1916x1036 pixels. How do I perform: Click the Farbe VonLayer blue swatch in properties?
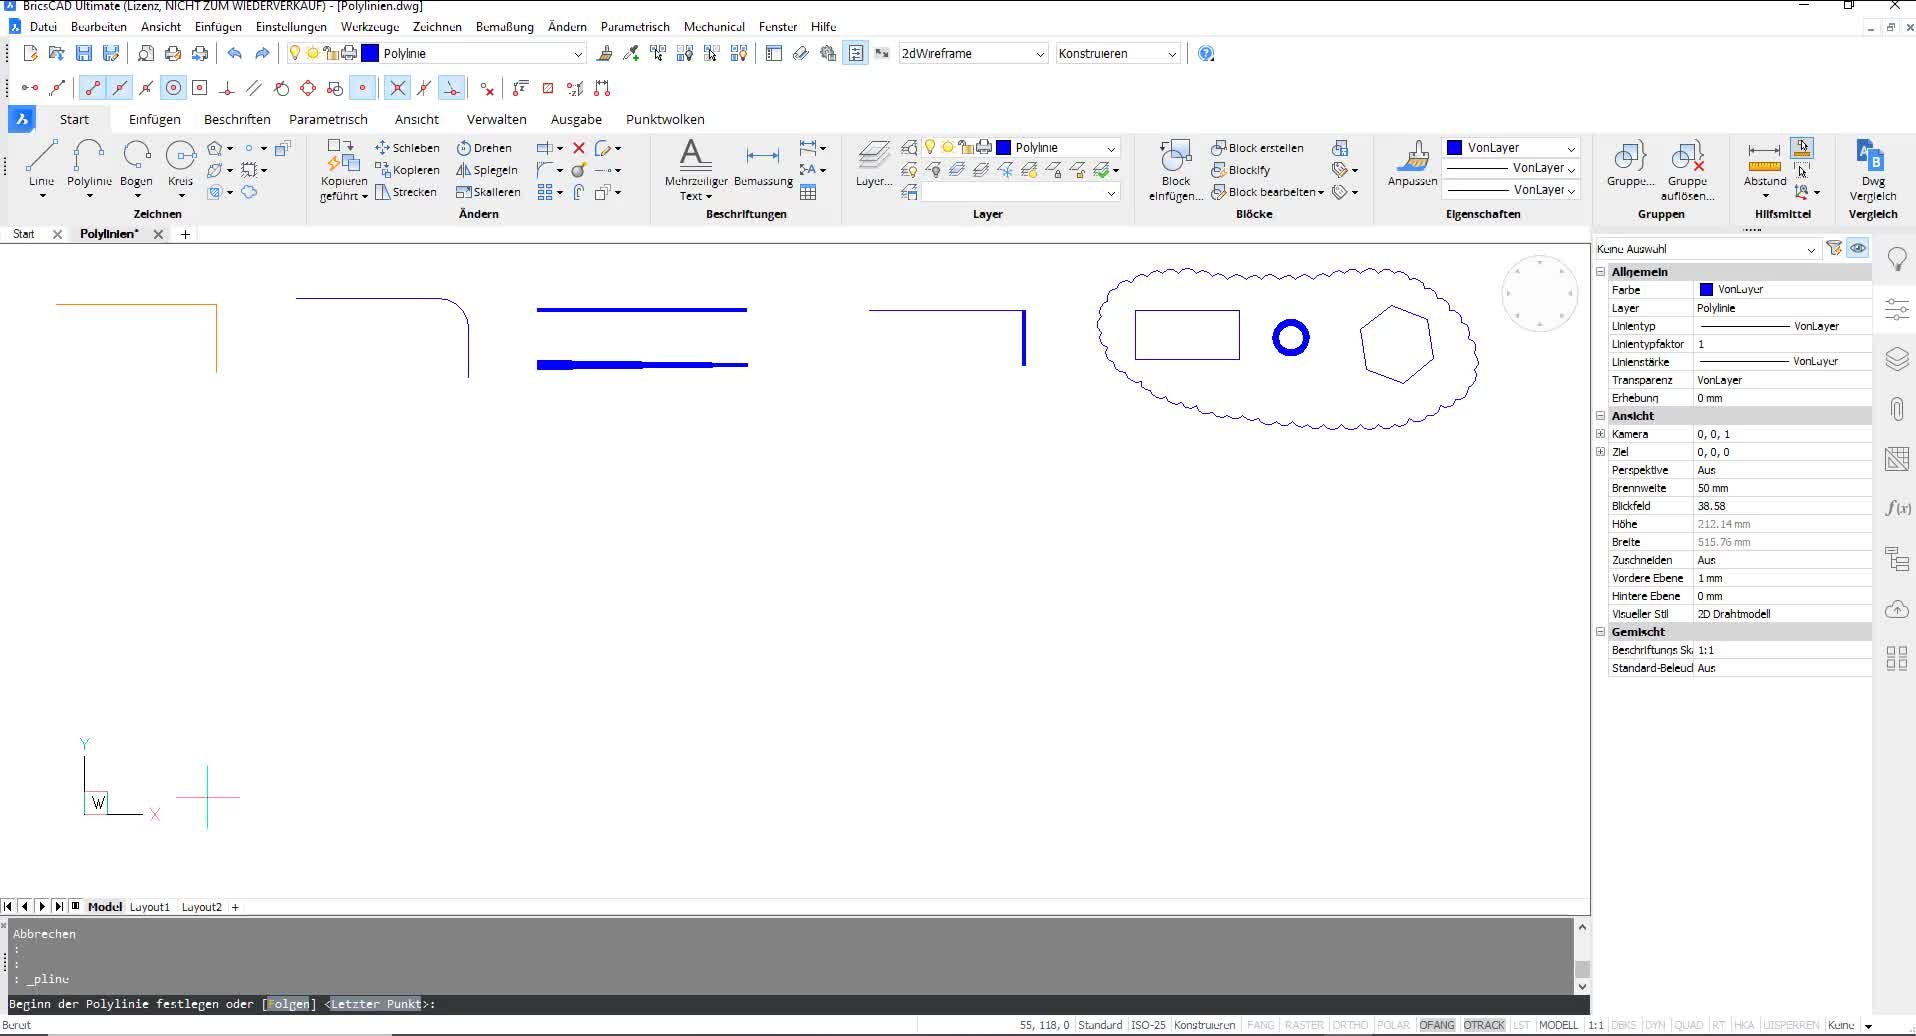[1707, 290]
